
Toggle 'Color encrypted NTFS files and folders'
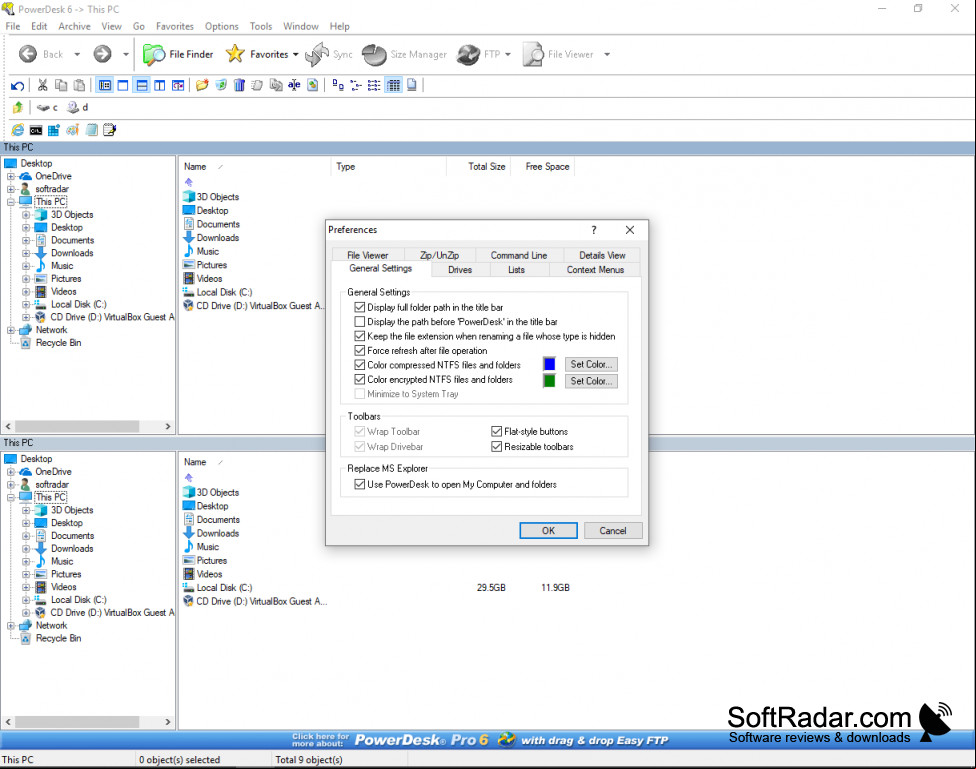click(x=359, y=379)
